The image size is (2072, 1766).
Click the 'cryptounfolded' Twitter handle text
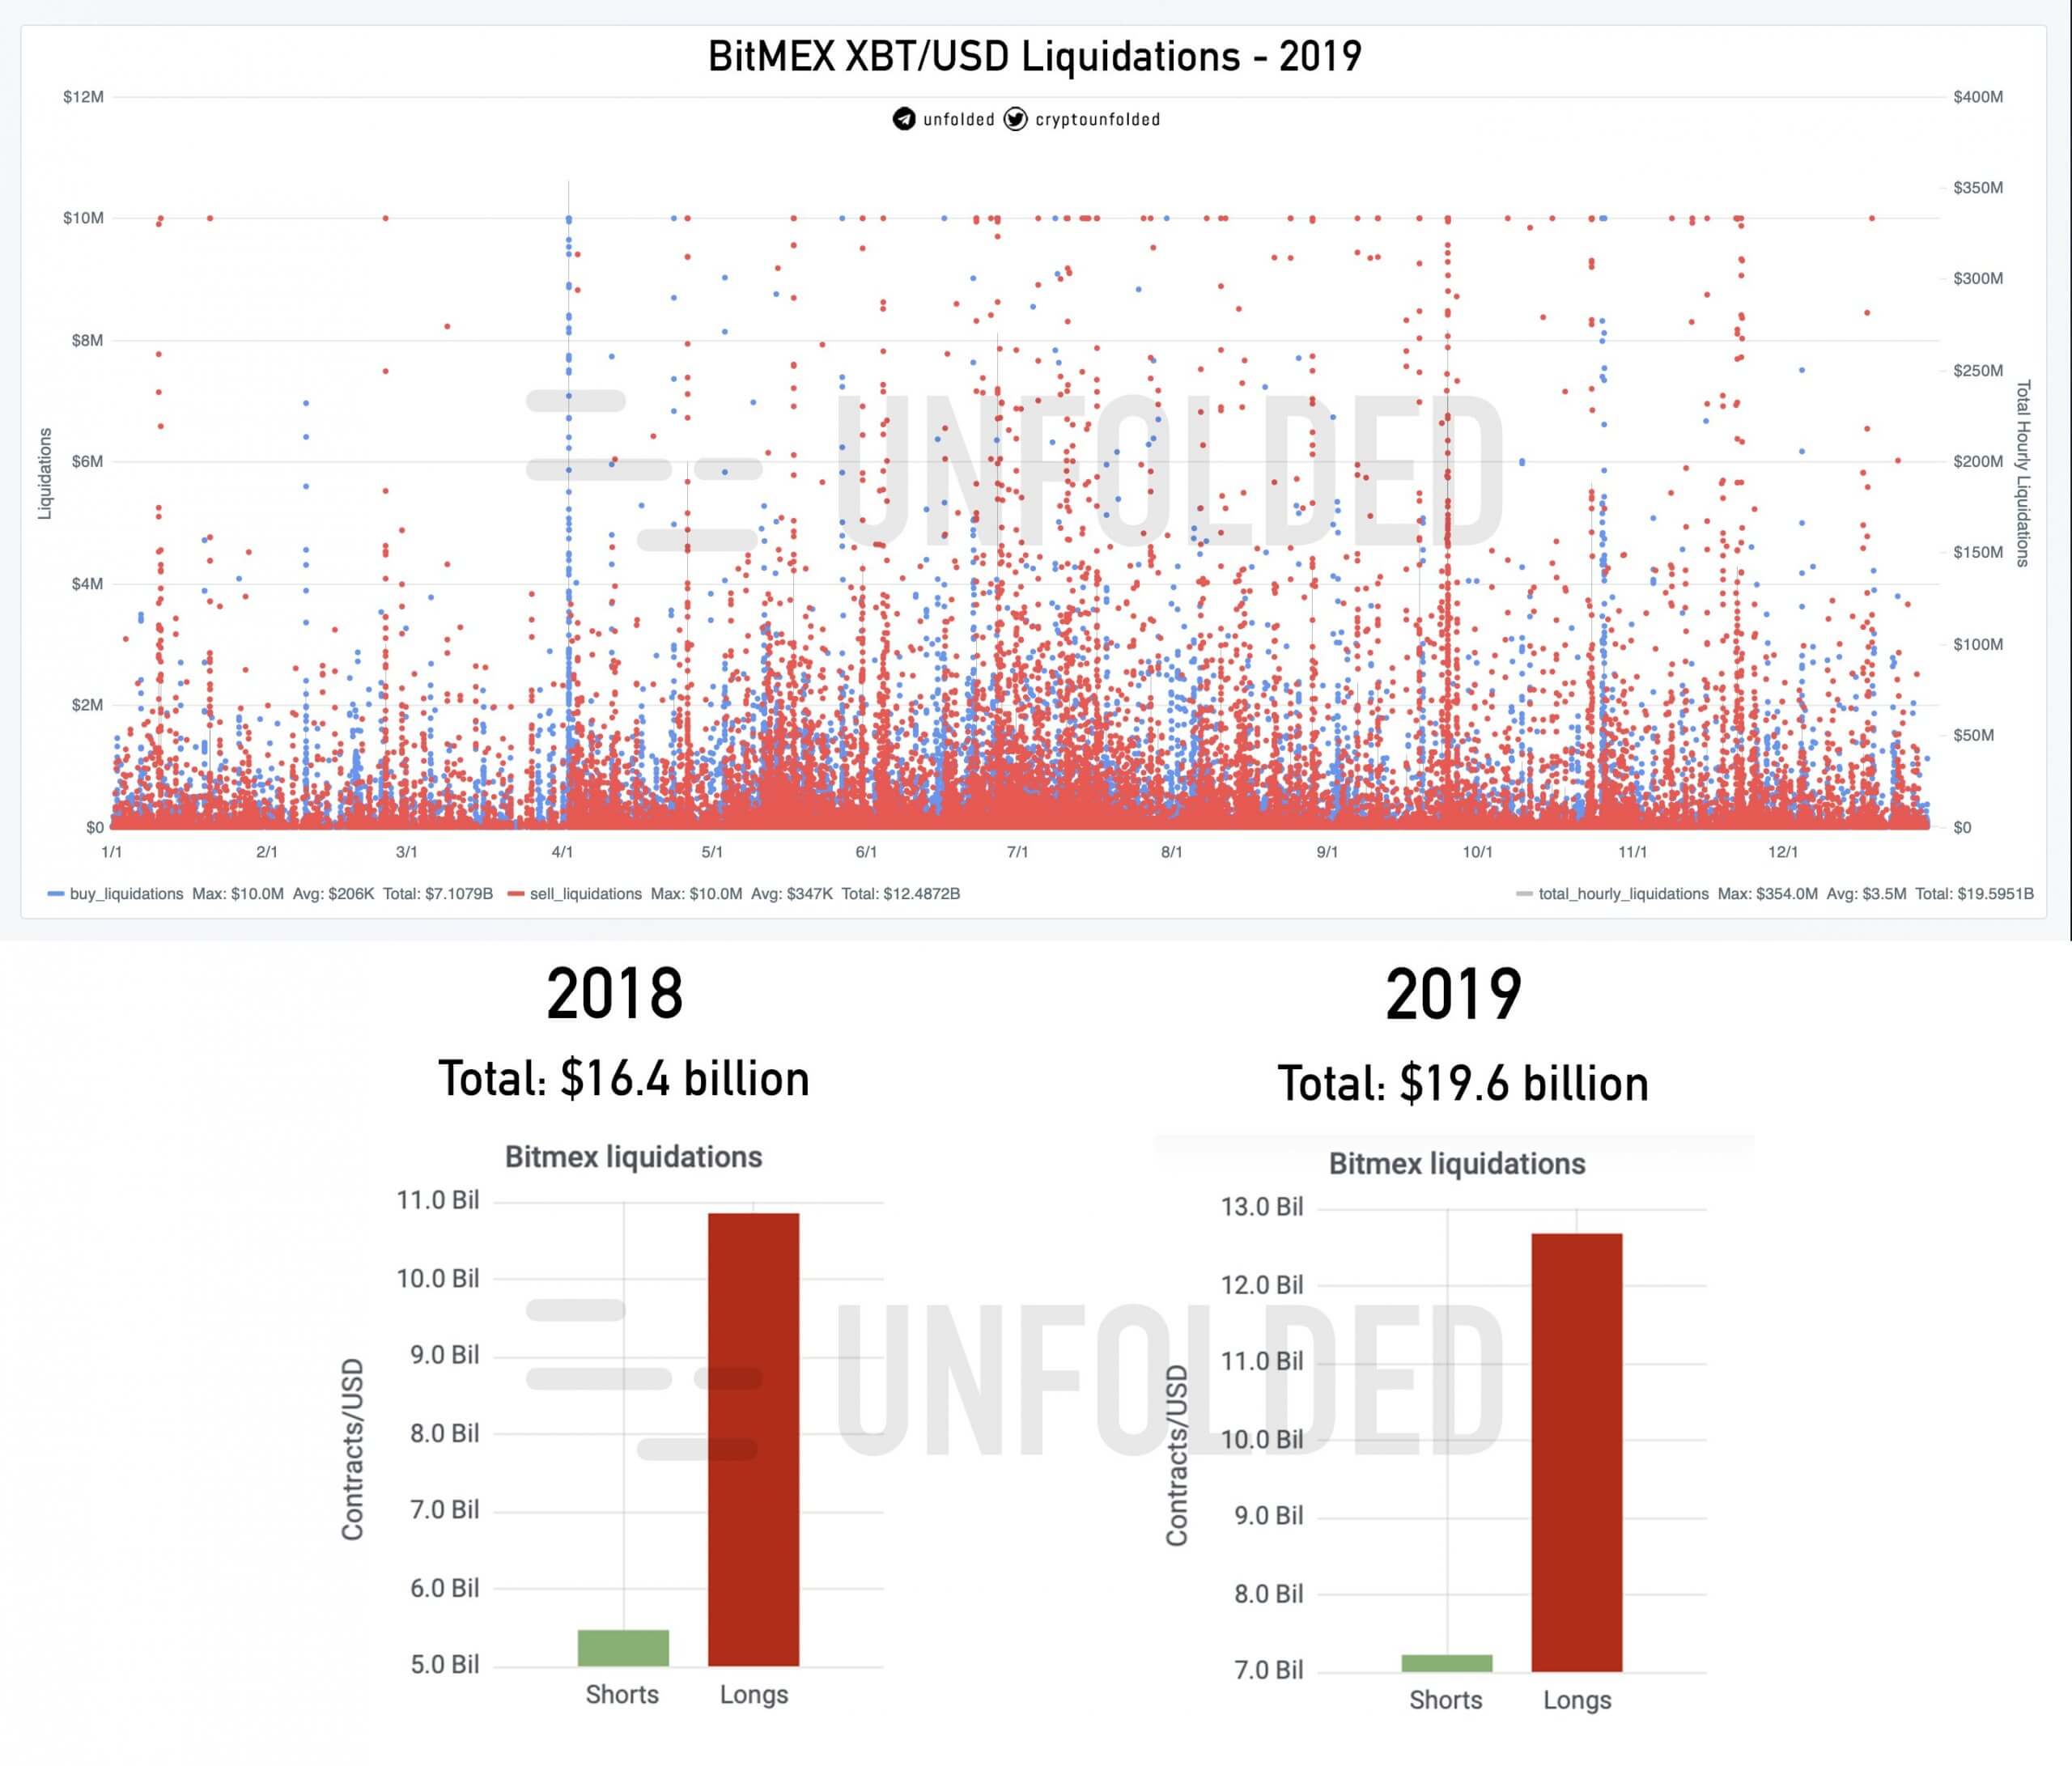click(1097, 120)
